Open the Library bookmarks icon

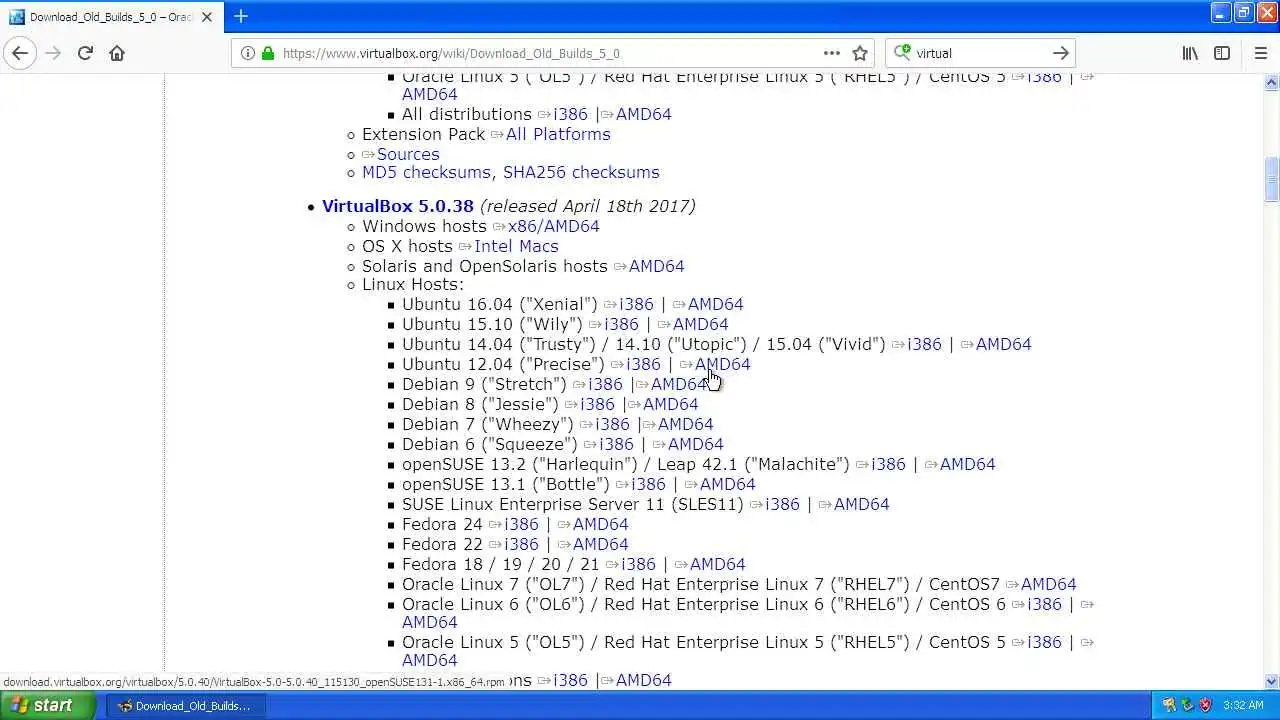(1190, 53)
